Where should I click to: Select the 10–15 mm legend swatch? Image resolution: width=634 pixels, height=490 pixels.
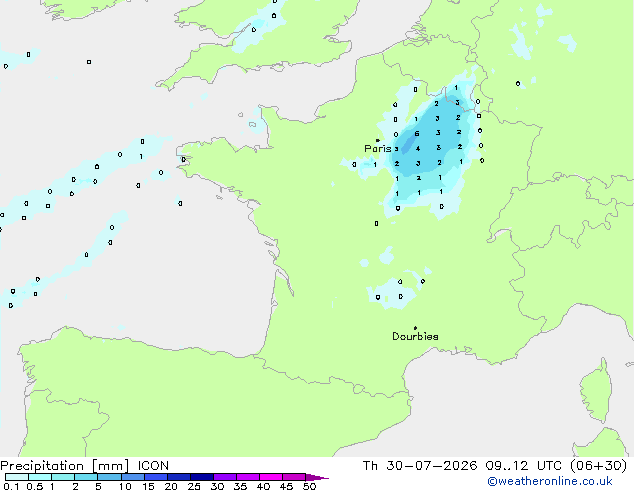tap(132, 477)
